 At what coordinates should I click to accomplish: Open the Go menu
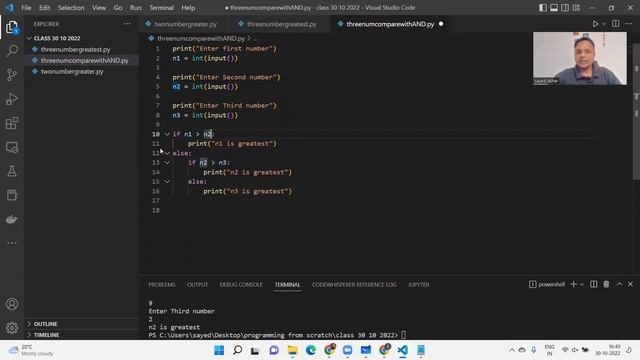tap(118, 8)
